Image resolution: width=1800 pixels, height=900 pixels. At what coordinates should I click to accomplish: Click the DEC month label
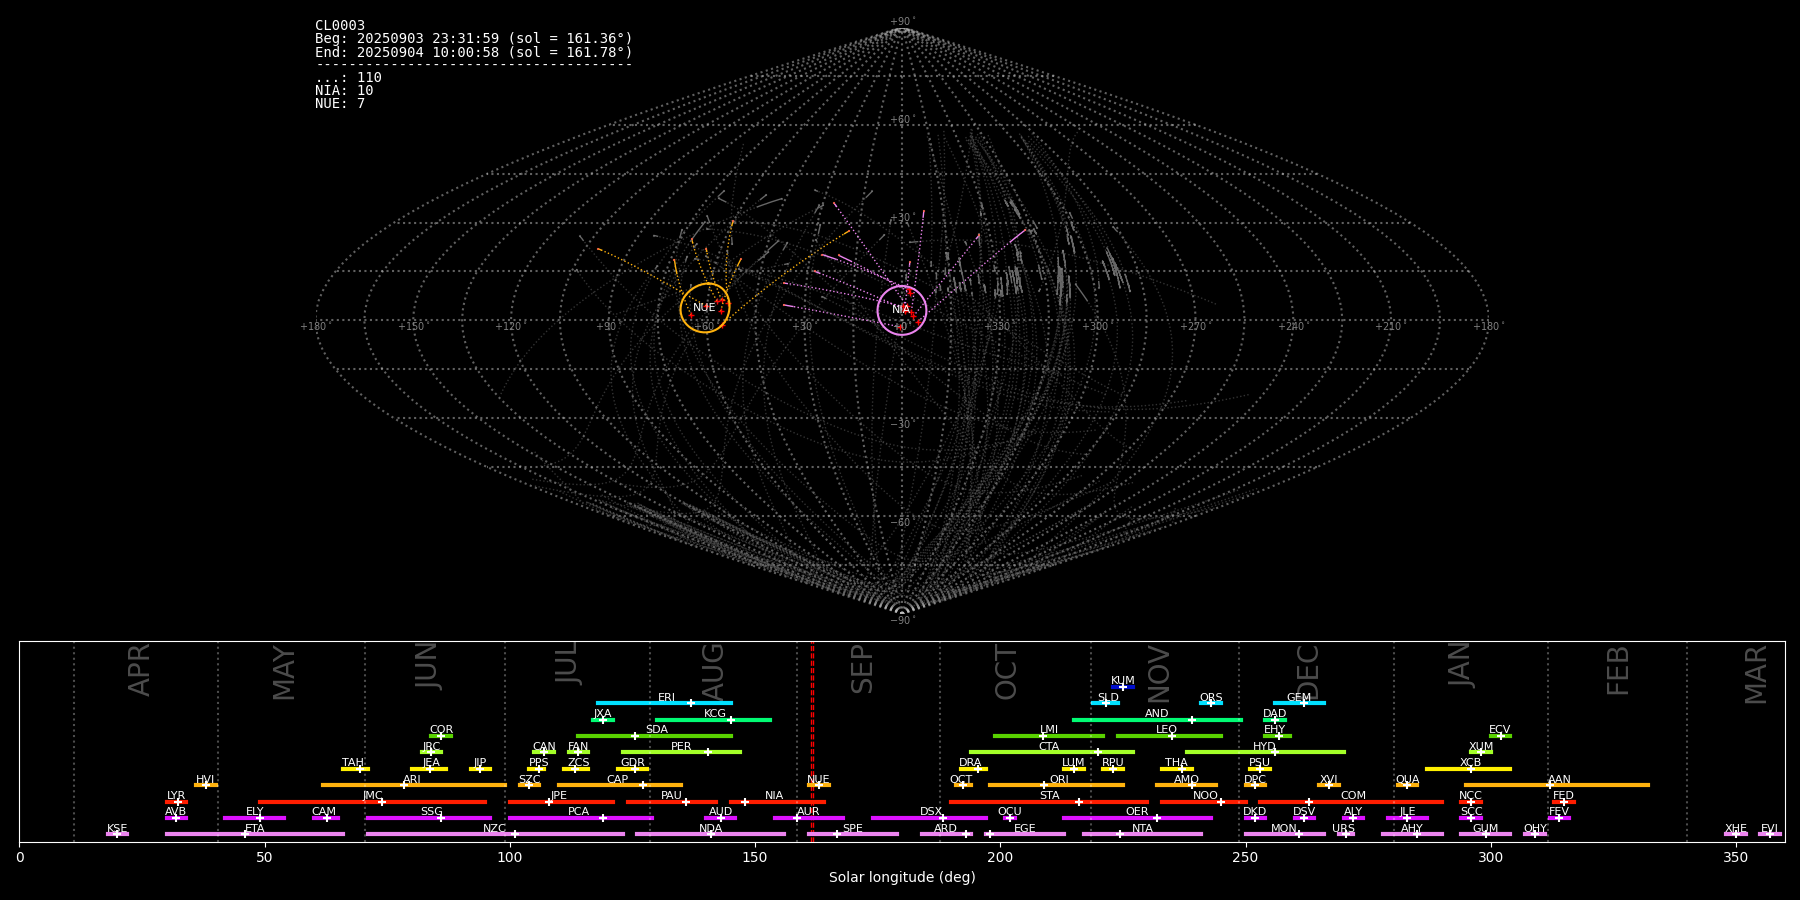pos(1309,671)
